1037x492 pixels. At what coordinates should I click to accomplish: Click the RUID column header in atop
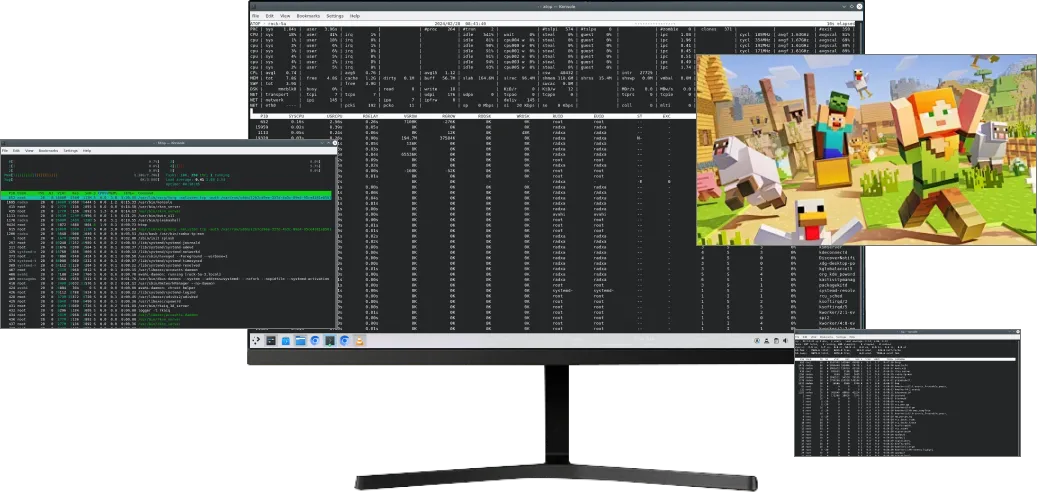558,116
